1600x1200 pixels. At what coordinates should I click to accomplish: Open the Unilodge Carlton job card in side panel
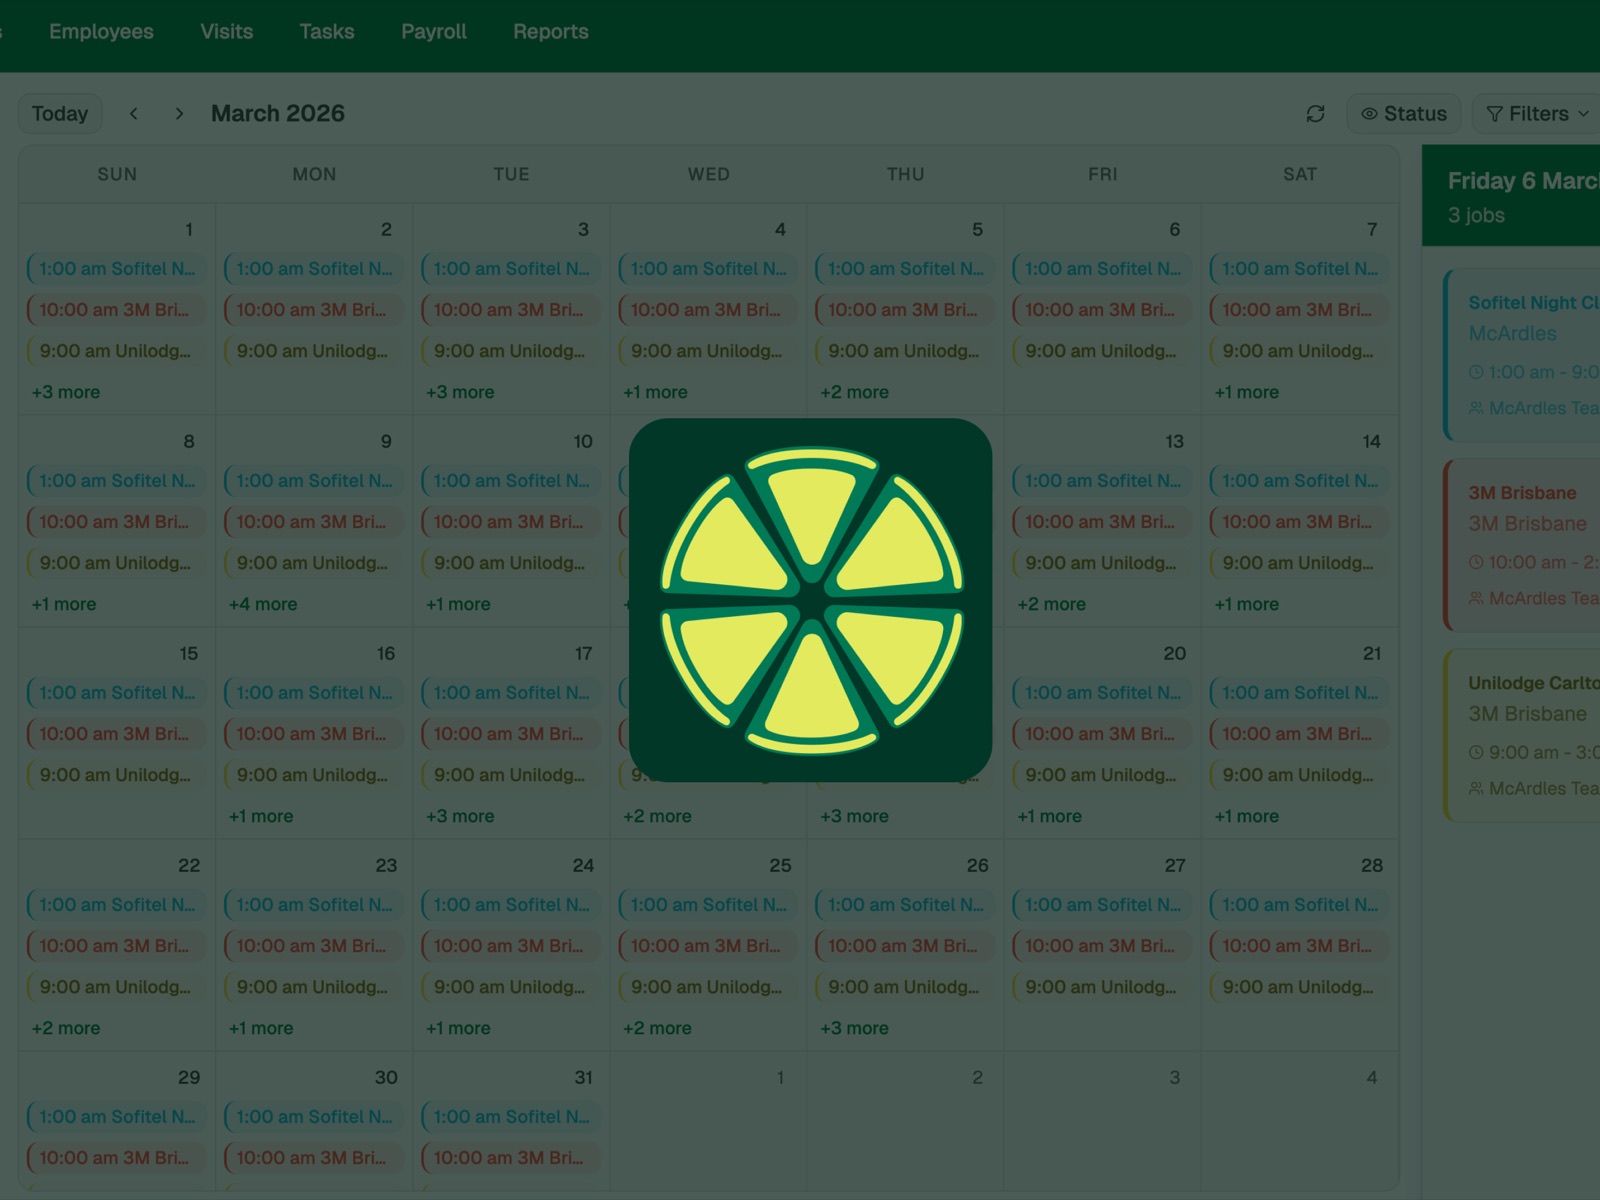1522,735
